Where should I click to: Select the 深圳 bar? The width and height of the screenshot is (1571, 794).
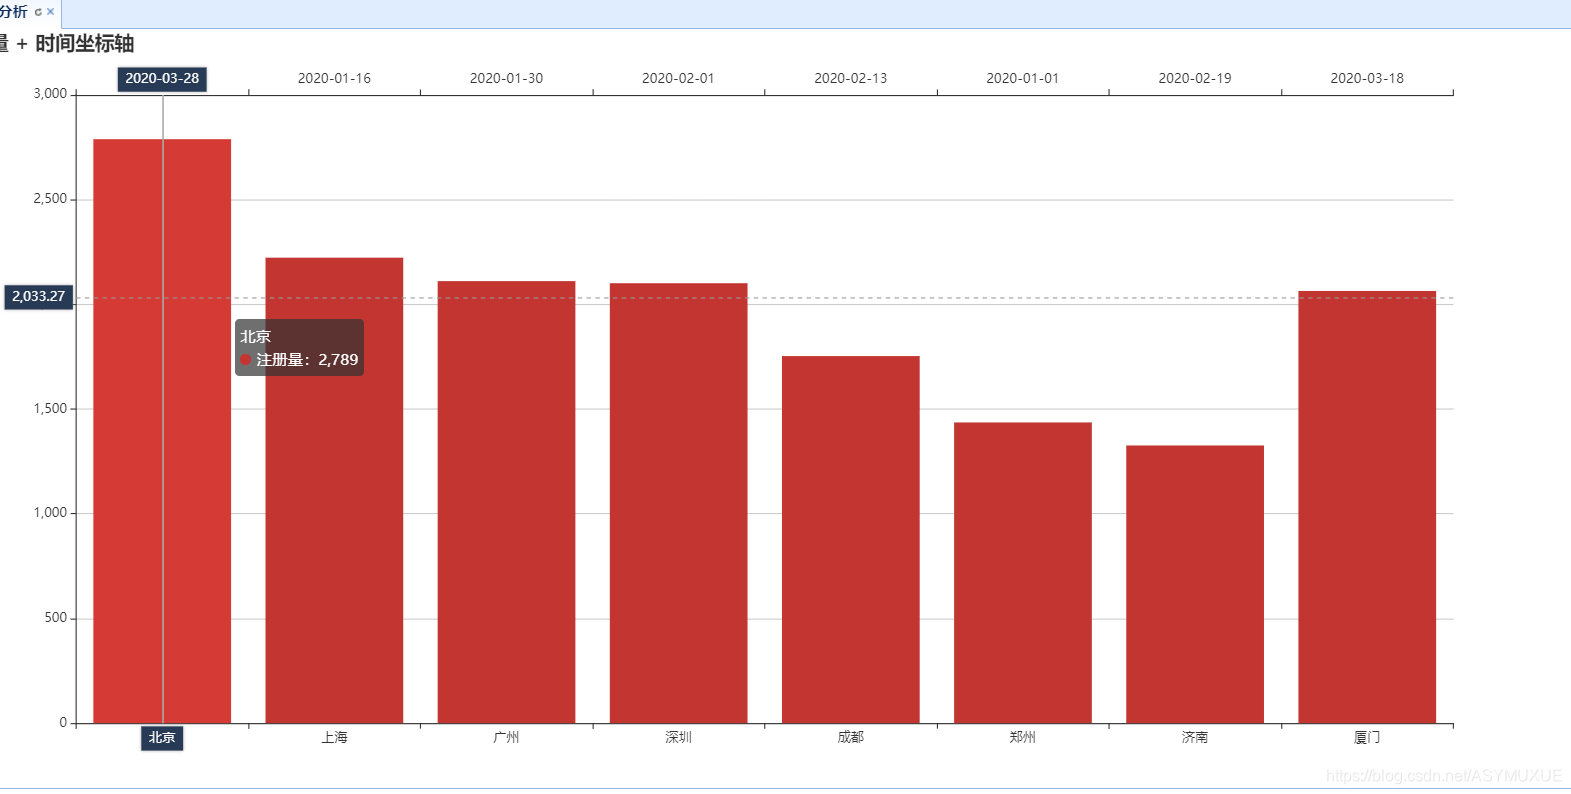tap(678, 503)
